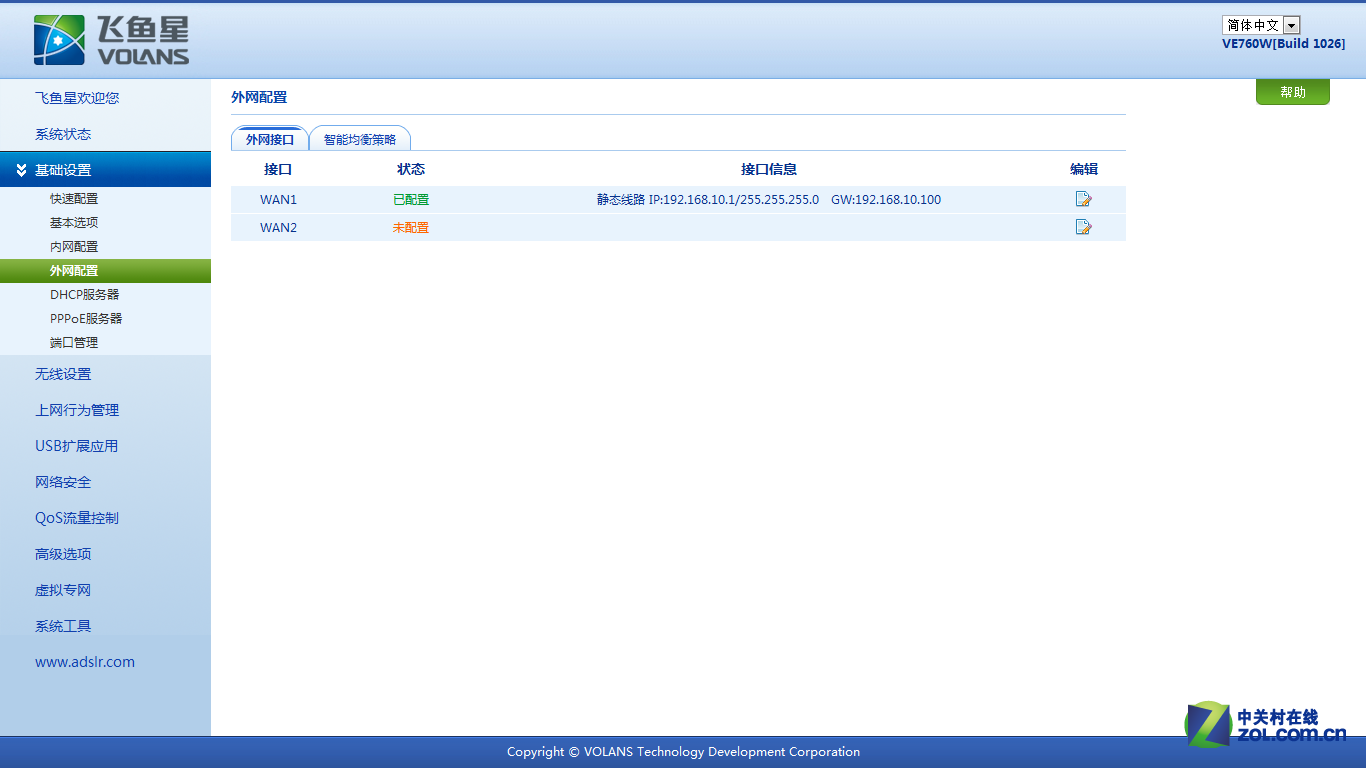The height and width of the screenshot is (768, 1366).
Task: Click the 帮助 help button
Action: coord(1293,92)
